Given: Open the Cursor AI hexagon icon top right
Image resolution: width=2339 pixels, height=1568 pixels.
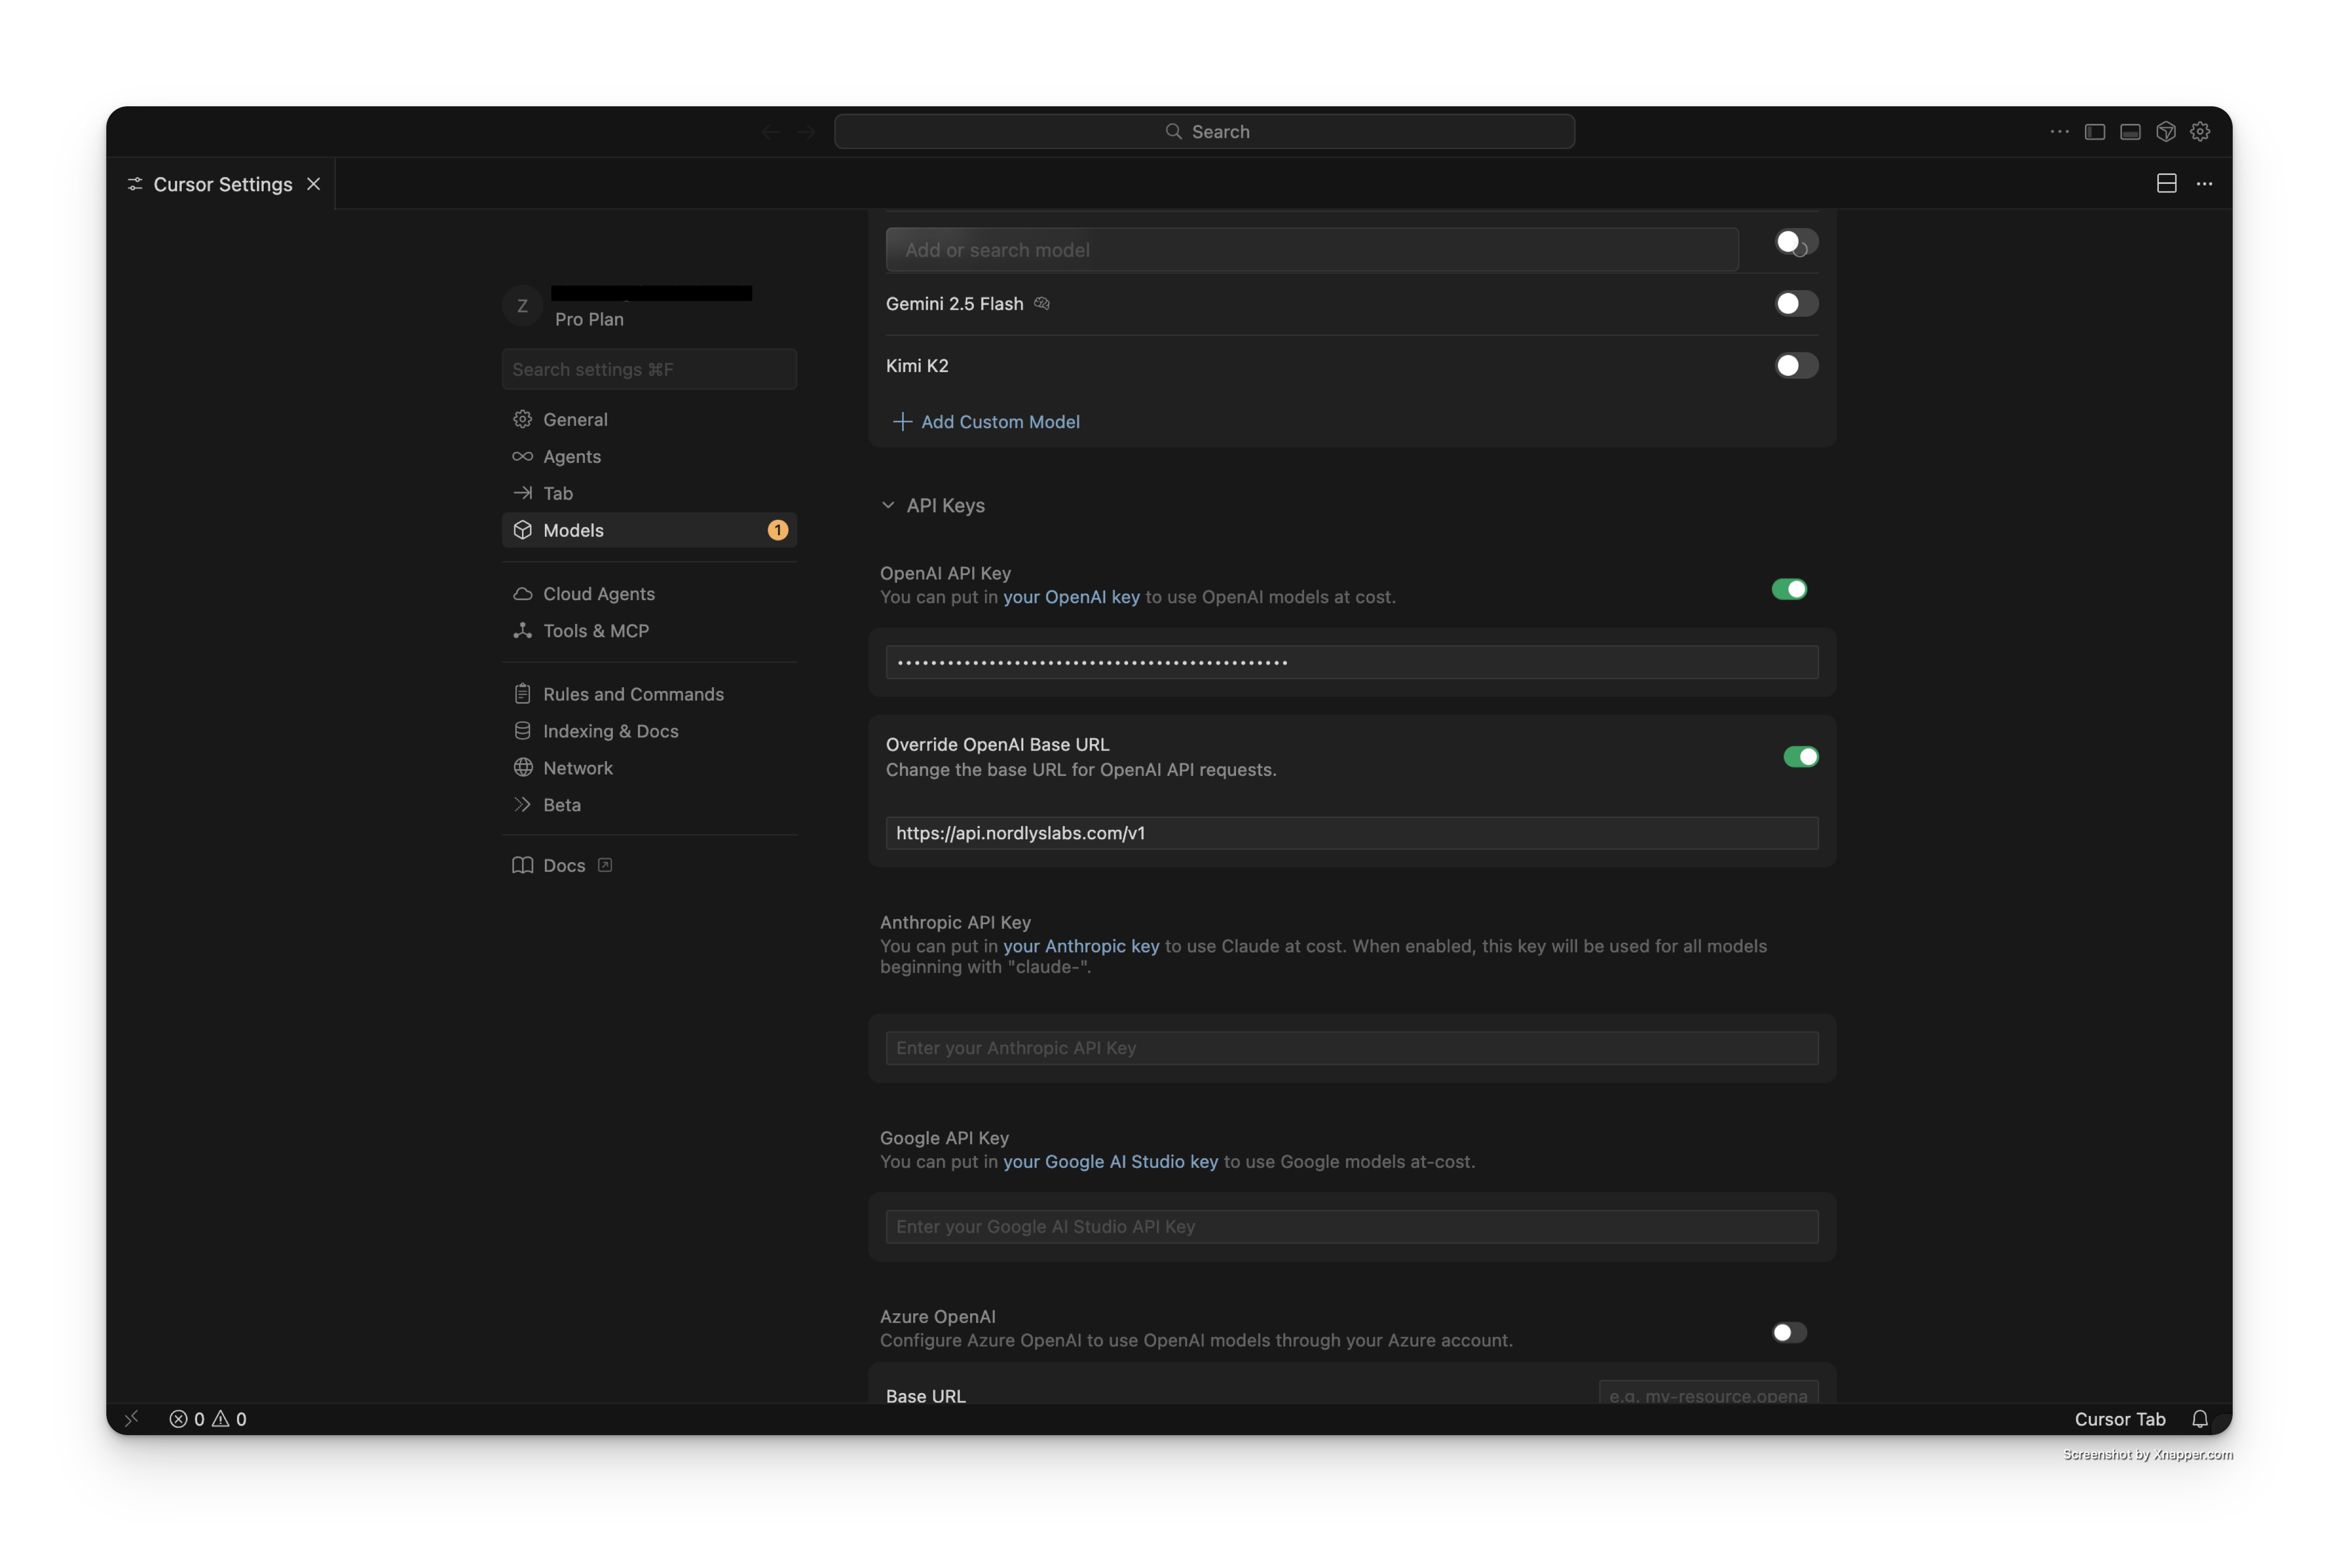Looking at the screenshot, I should pos(2166,131).
